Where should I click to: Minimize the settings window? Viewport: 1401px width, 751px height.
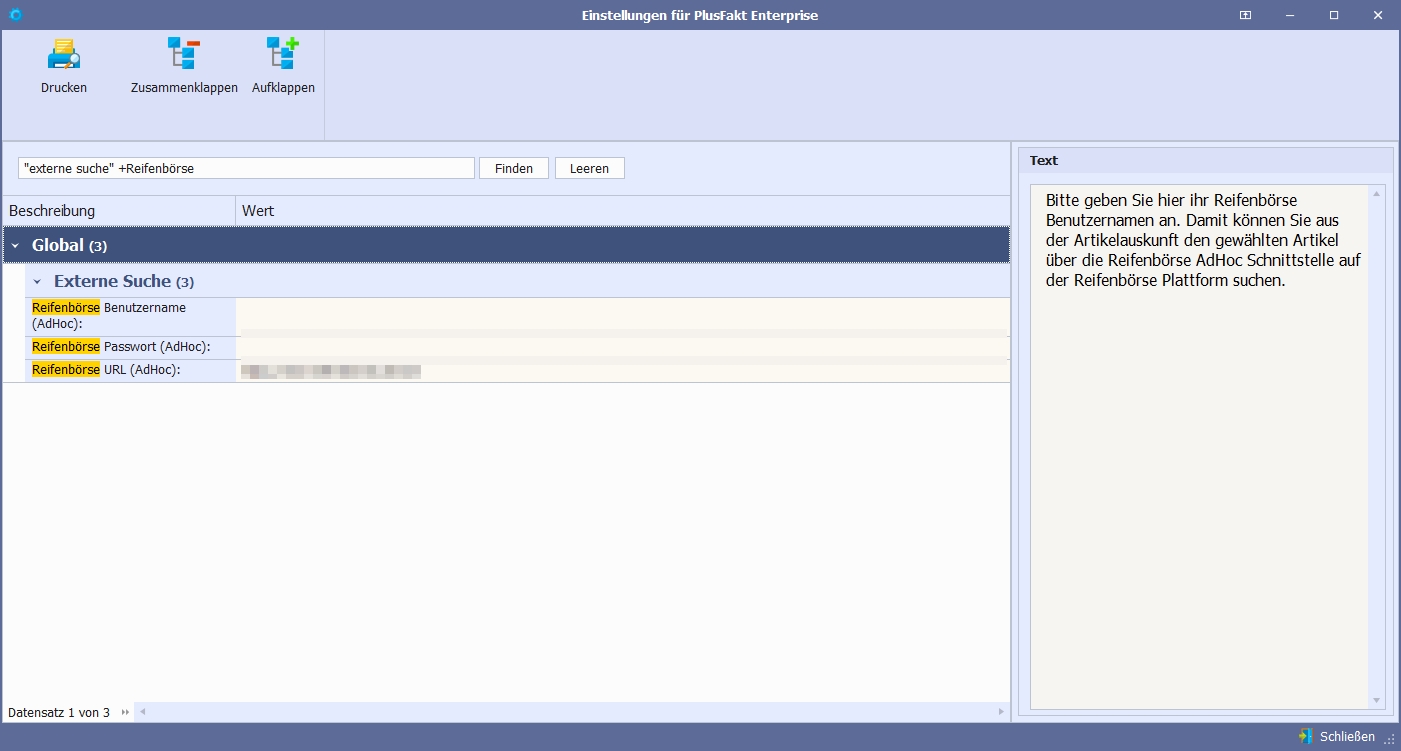point(1290,15)
